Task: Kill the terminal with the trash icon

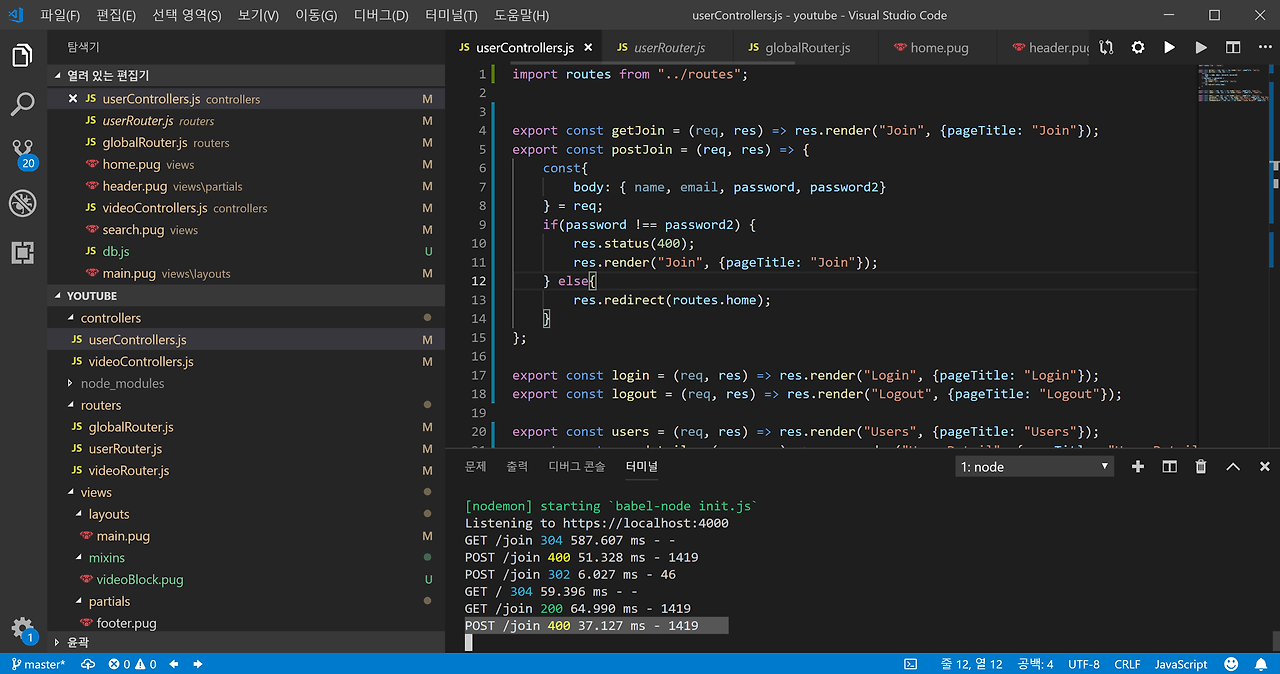Action: pos(1201,467)
